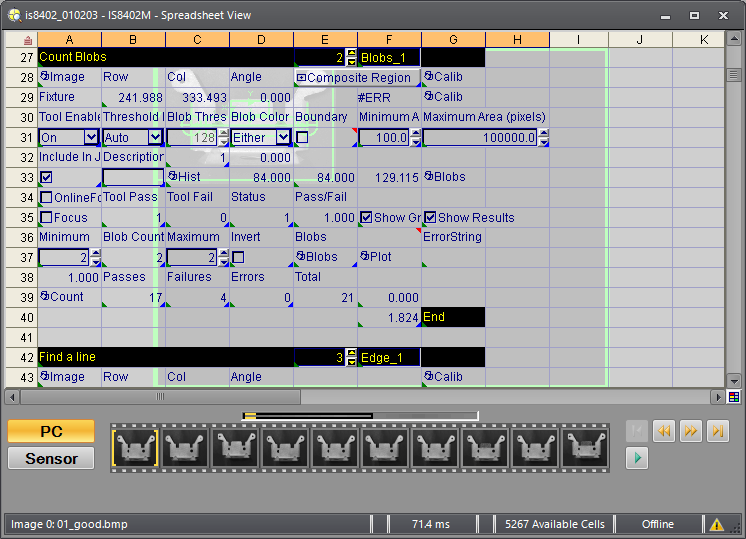Viewport: 746px width, 539px height.
Task: Enable the Boundary checkbox
Action: tap(302, 137)
